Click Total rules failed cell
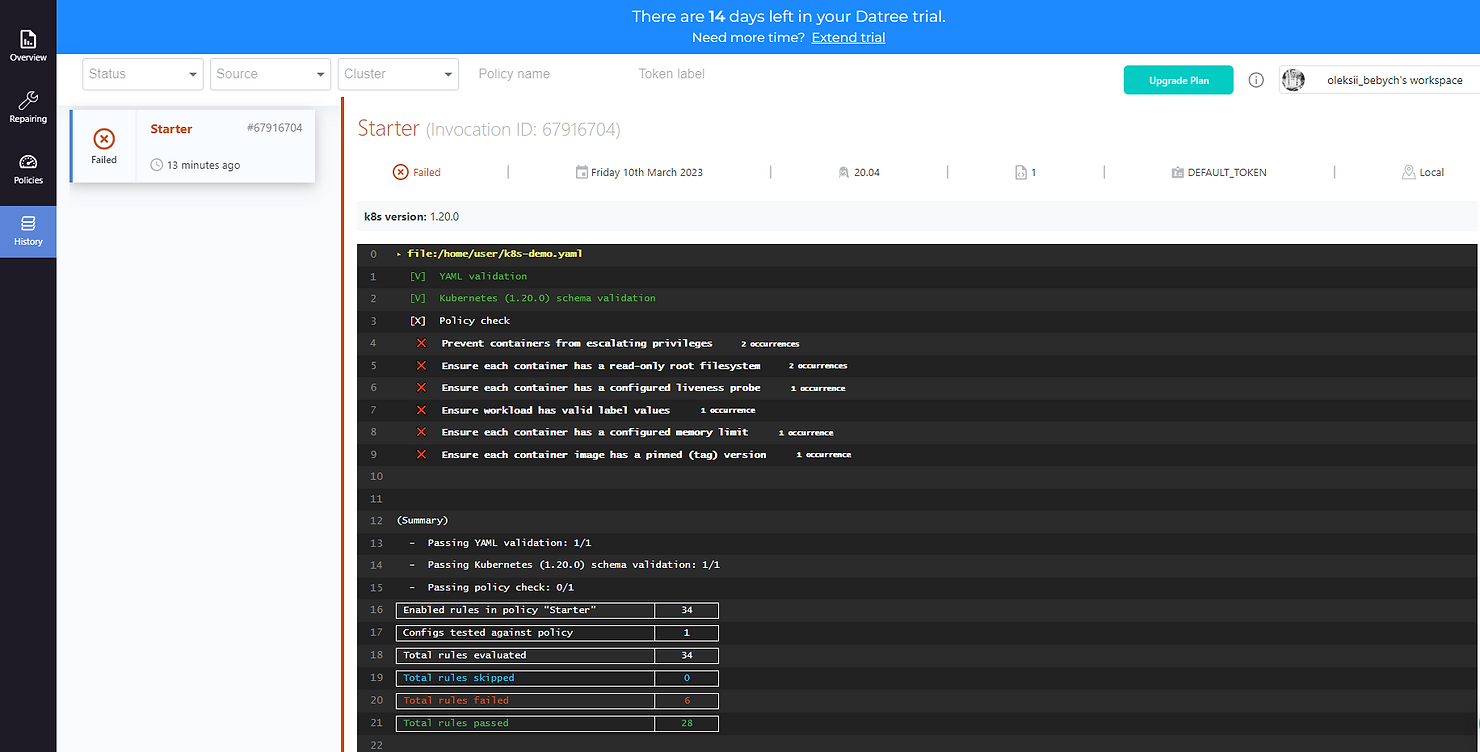The width and height of the screenshot is (1480, 752). [x=526, y=700]
